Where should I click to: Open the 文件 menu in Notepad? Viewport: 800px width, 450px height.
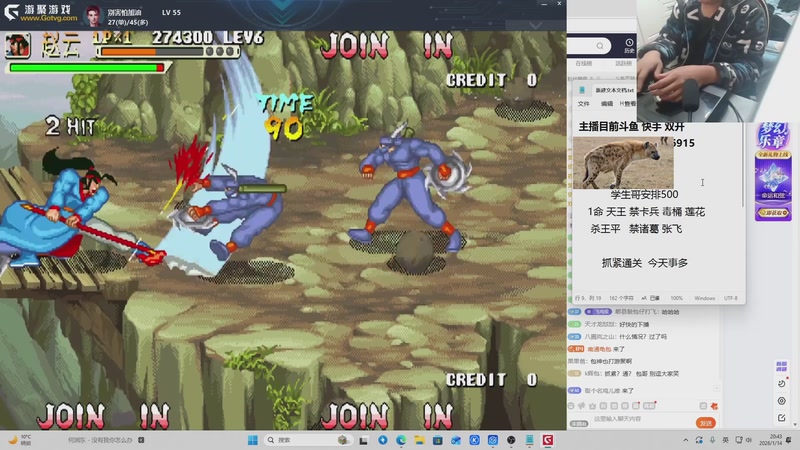(583, 104)
